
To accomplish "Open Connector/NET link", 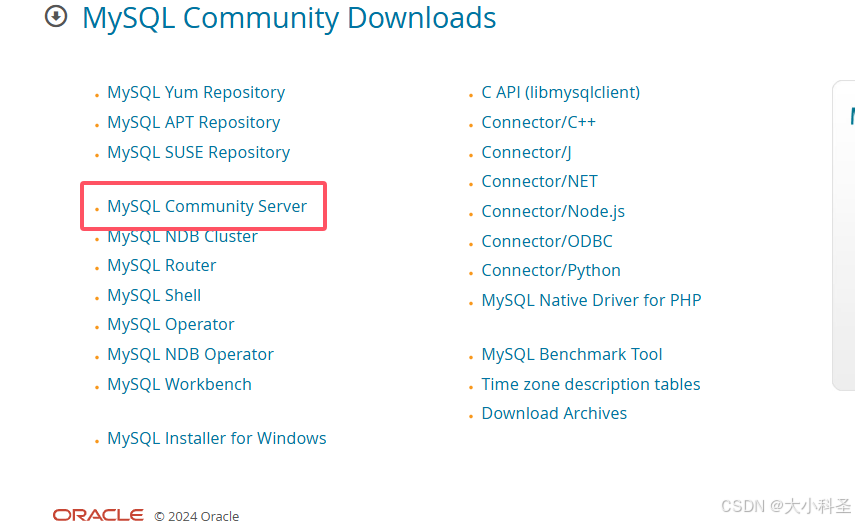I will click(x=539, y=181).
